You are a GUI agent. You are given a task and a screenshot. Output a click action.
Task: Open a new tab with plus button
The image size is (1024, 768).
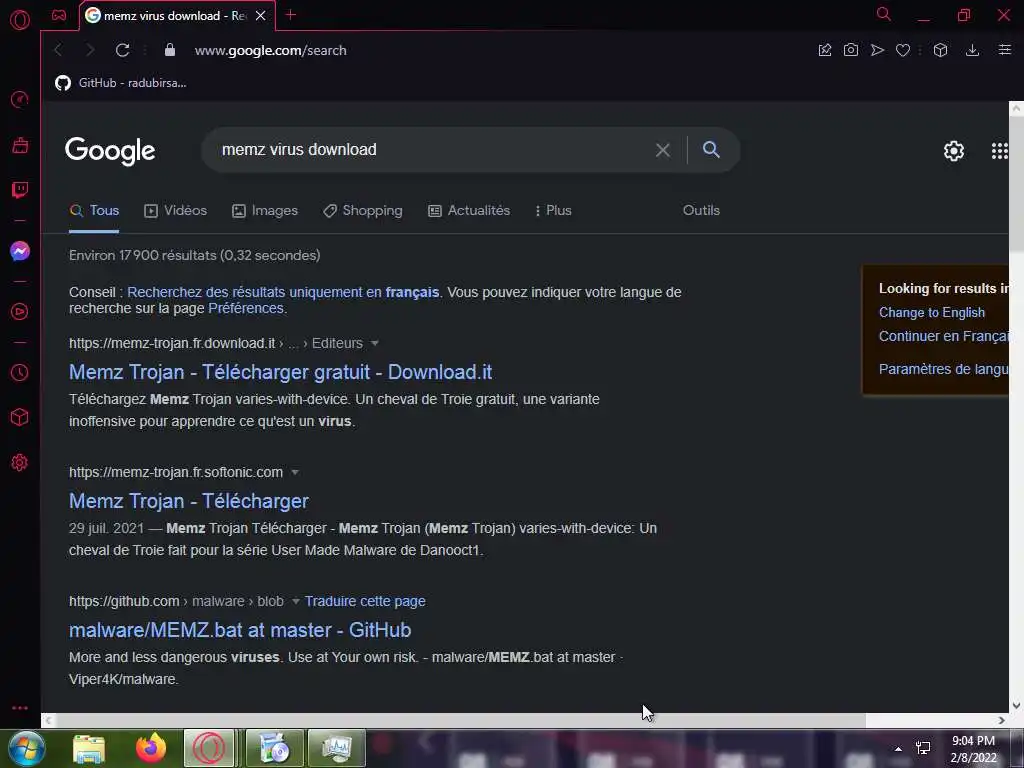291,15
